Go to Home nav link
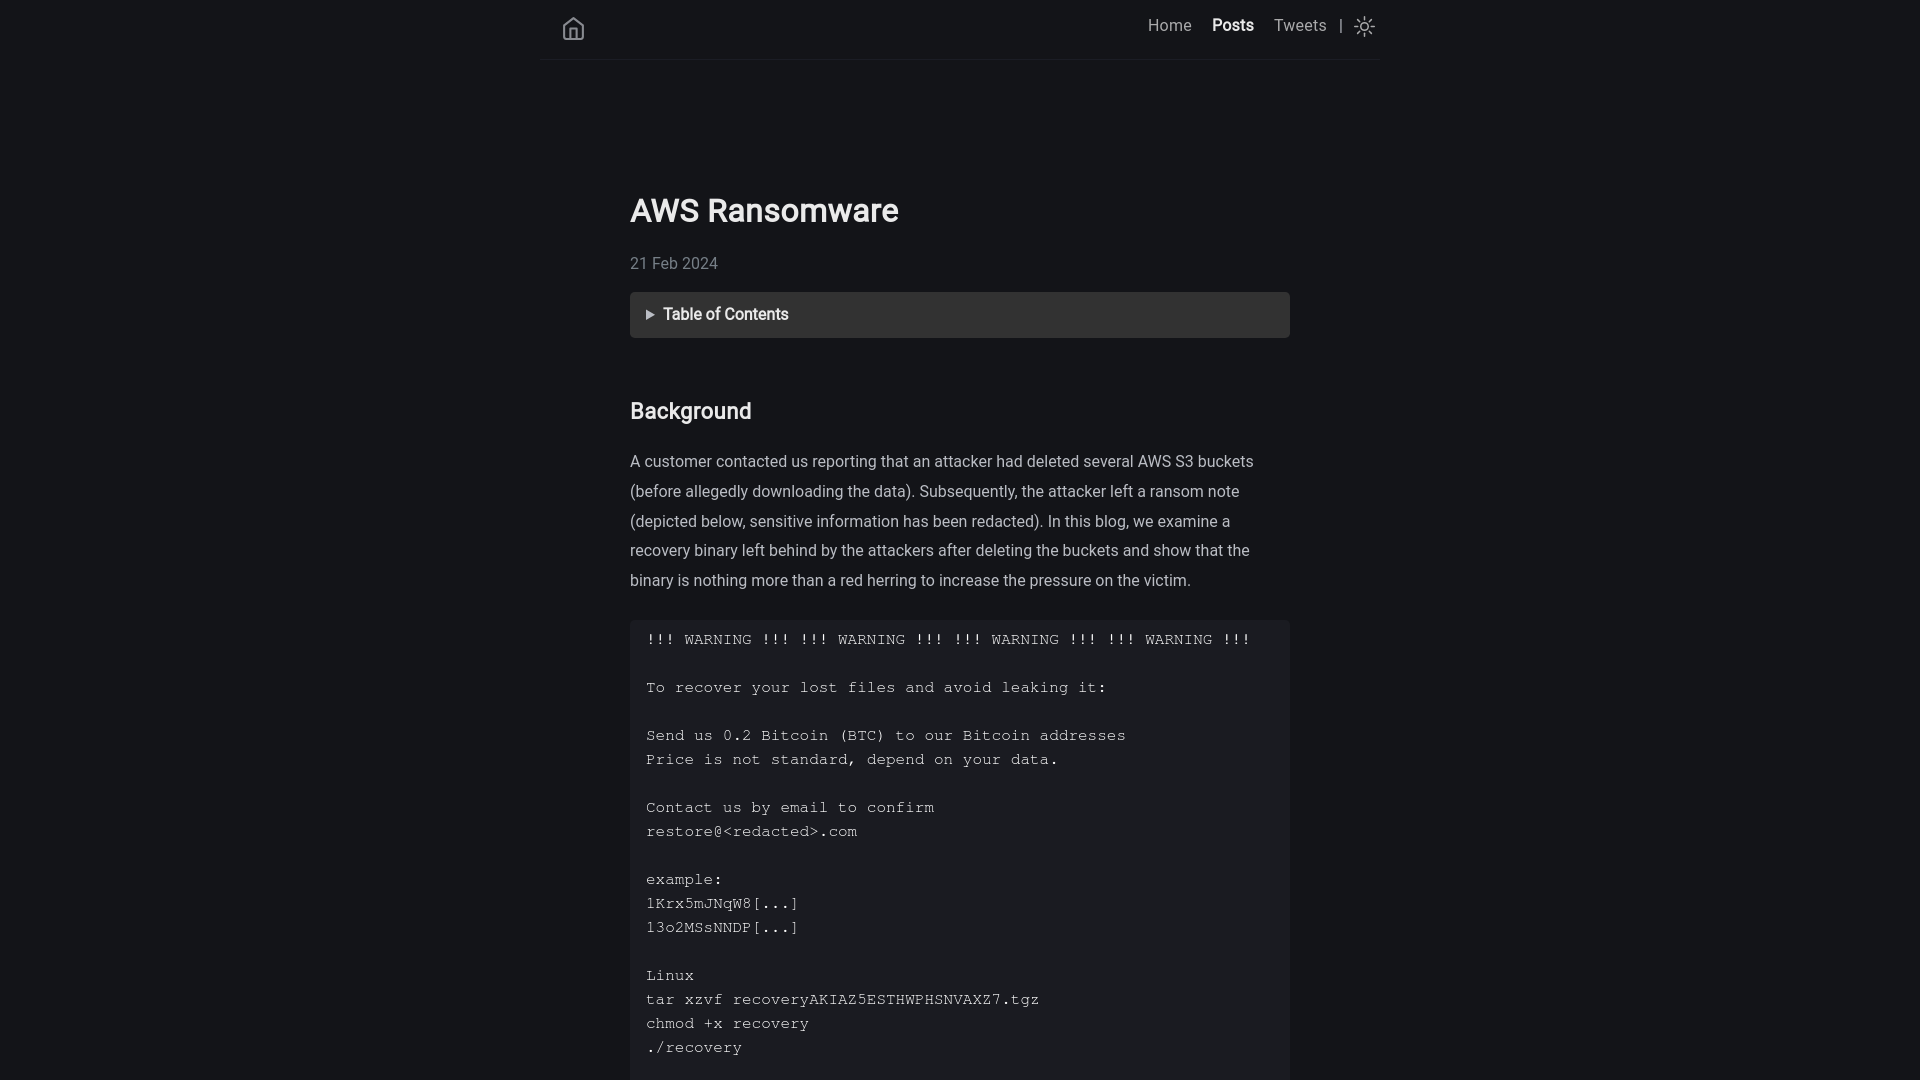The image size is (1920, 1080). tap(1169, 26)
